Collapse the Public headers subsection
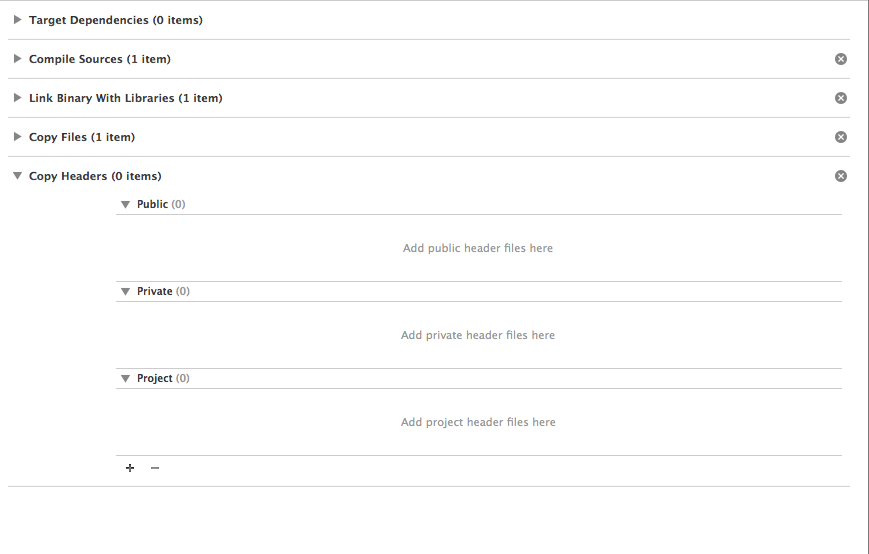The height and width of the screenshot is (554, 869). pos(126,204)
